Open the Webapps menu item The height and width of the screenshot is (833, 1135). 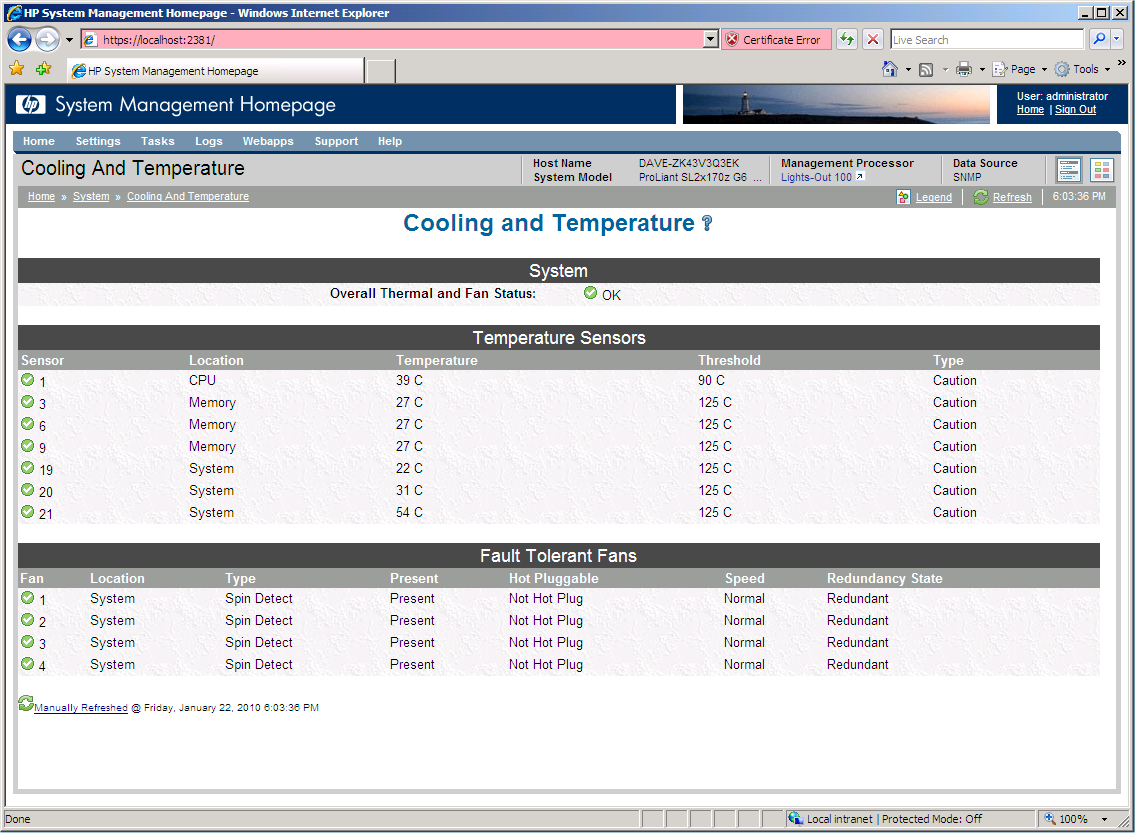[268, 141]
